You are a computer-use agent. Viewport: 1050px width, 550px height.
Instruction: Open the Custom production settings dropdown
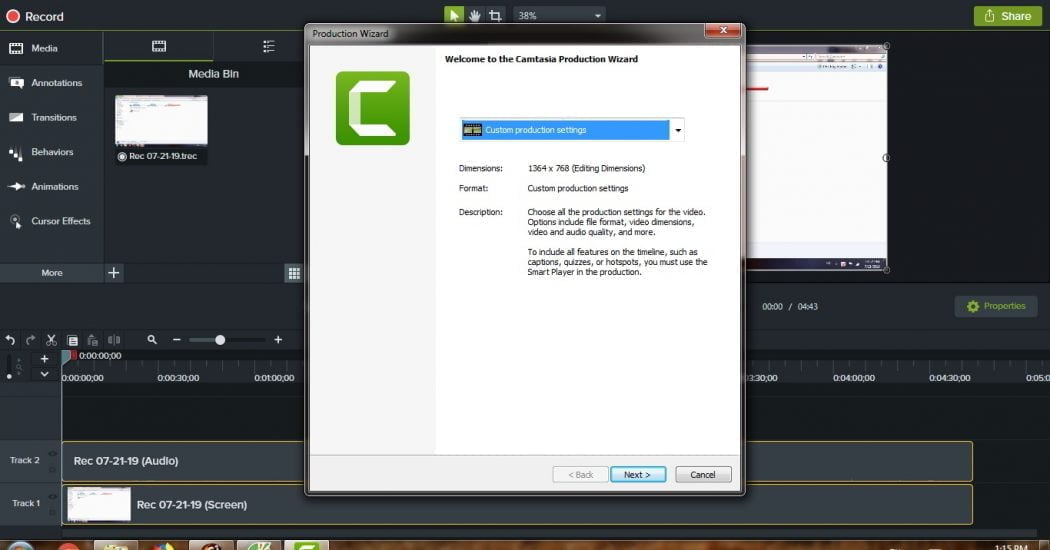coord(572,130)
